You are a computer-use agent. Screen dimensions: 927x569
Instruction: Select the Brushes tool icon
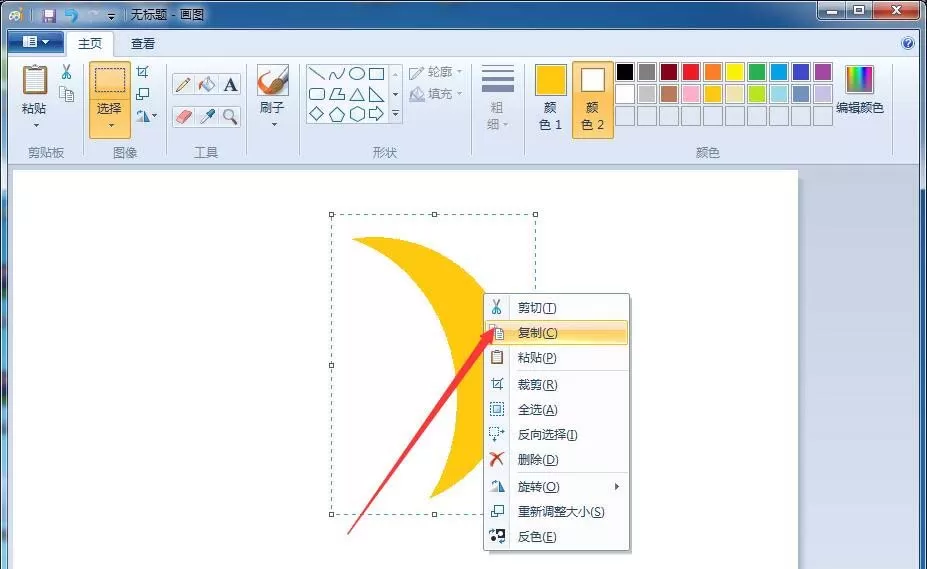[x=273, y=80]
